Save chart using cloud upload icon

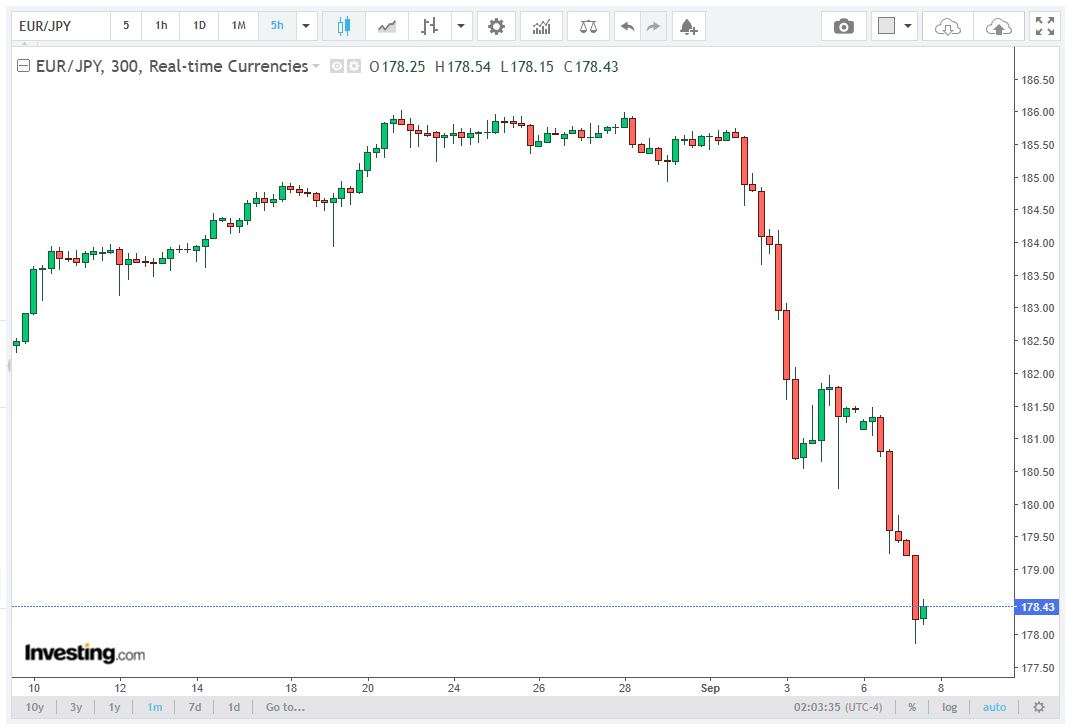click(999, 26)
